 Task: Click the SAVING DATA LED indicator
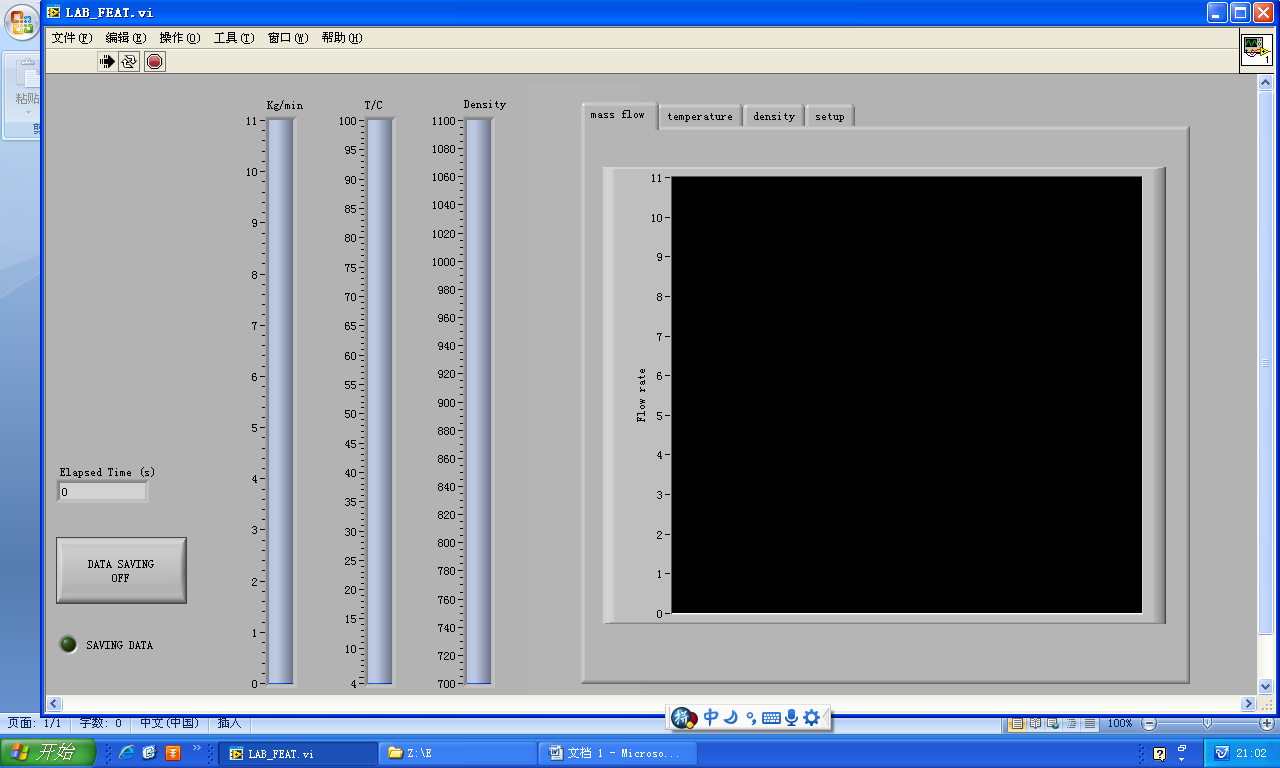tap(68, 645)
